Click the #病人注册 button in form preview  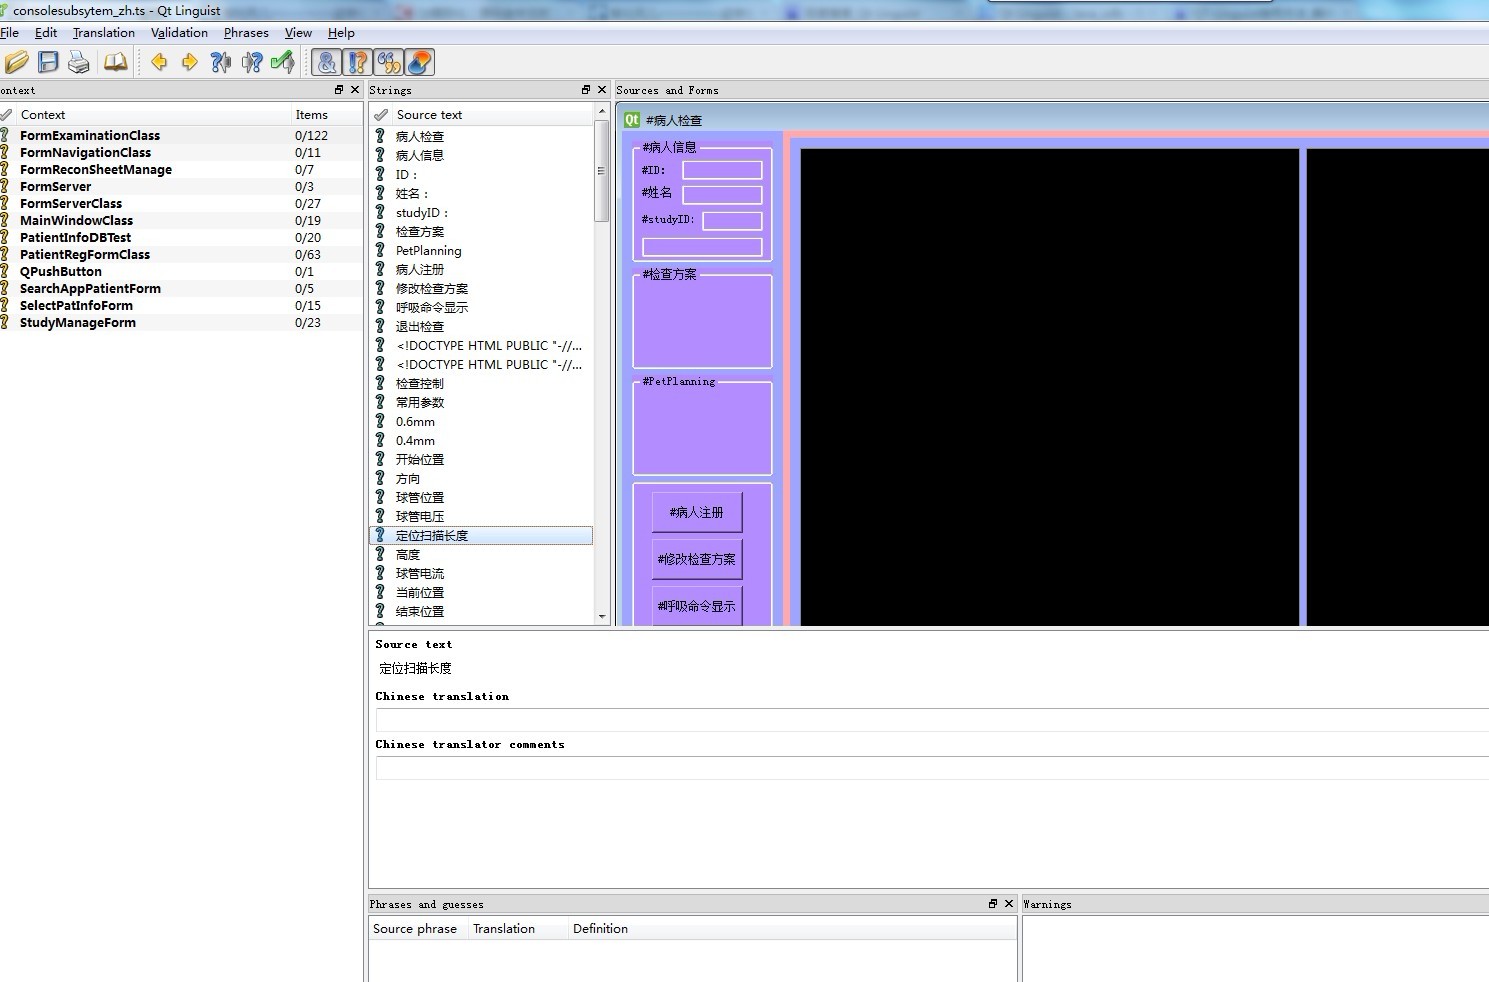697,513
